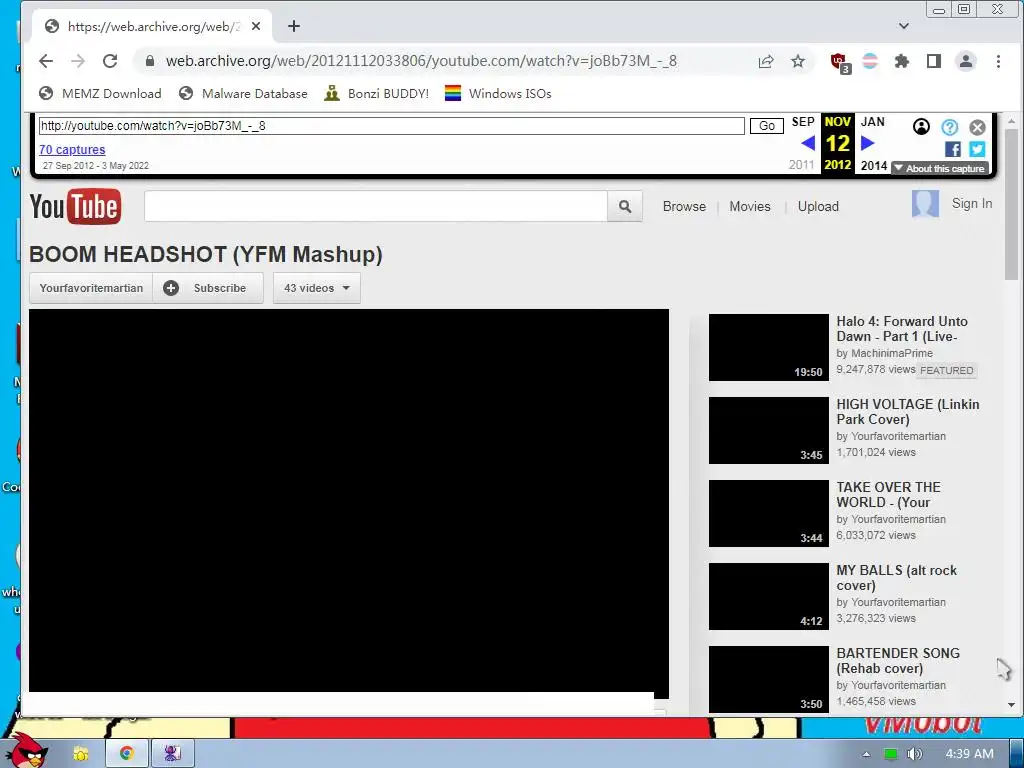This screenshot has width=1024, height=768.
Task: Select year 2011 in the Wayback toolbar
Action: coord(801,165)
